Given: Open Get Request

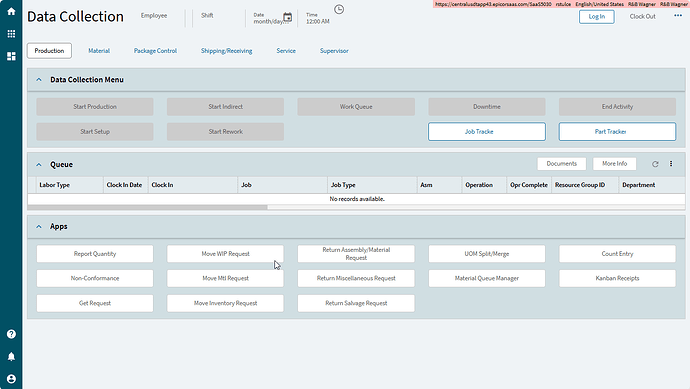Looking at the screenshot, I should pos(95,303).
